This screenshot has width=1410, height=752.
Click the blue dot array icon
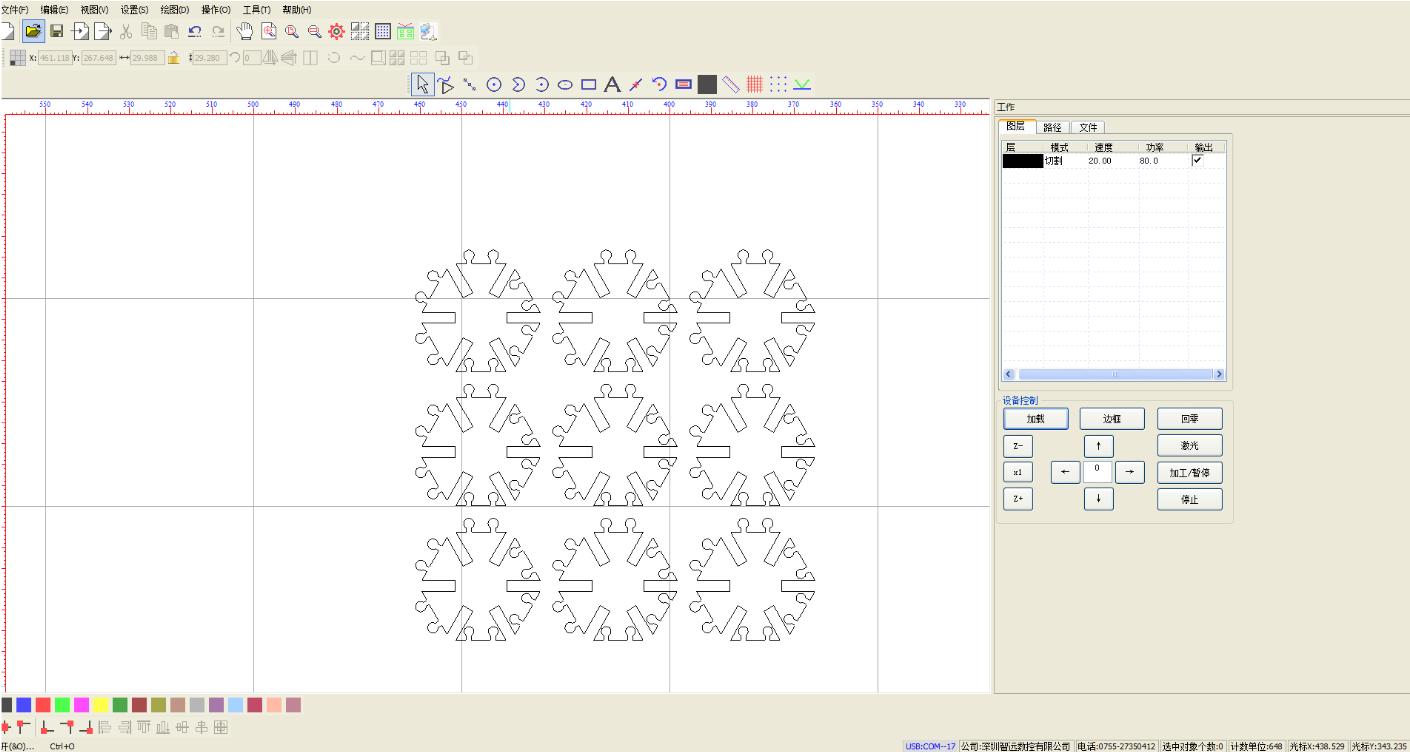pyautogui.click(x=778, y=85)
